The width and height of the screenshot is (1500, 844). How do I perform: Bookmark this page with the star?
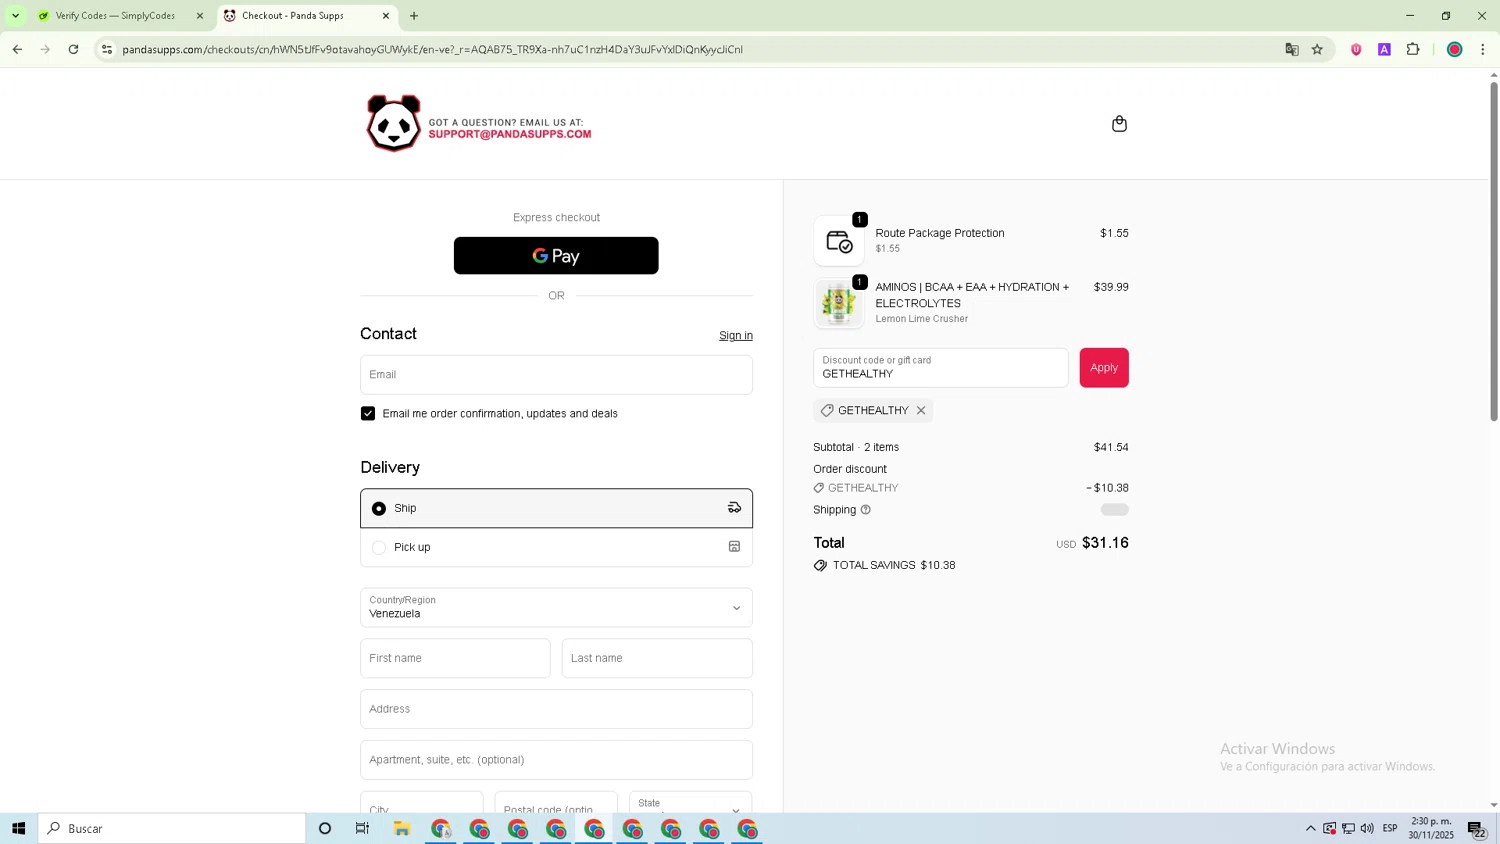point(1317,49)
